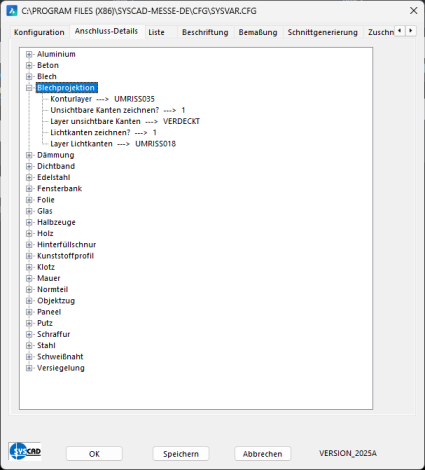Click the SYSCAD logo icon

(25, 451)
